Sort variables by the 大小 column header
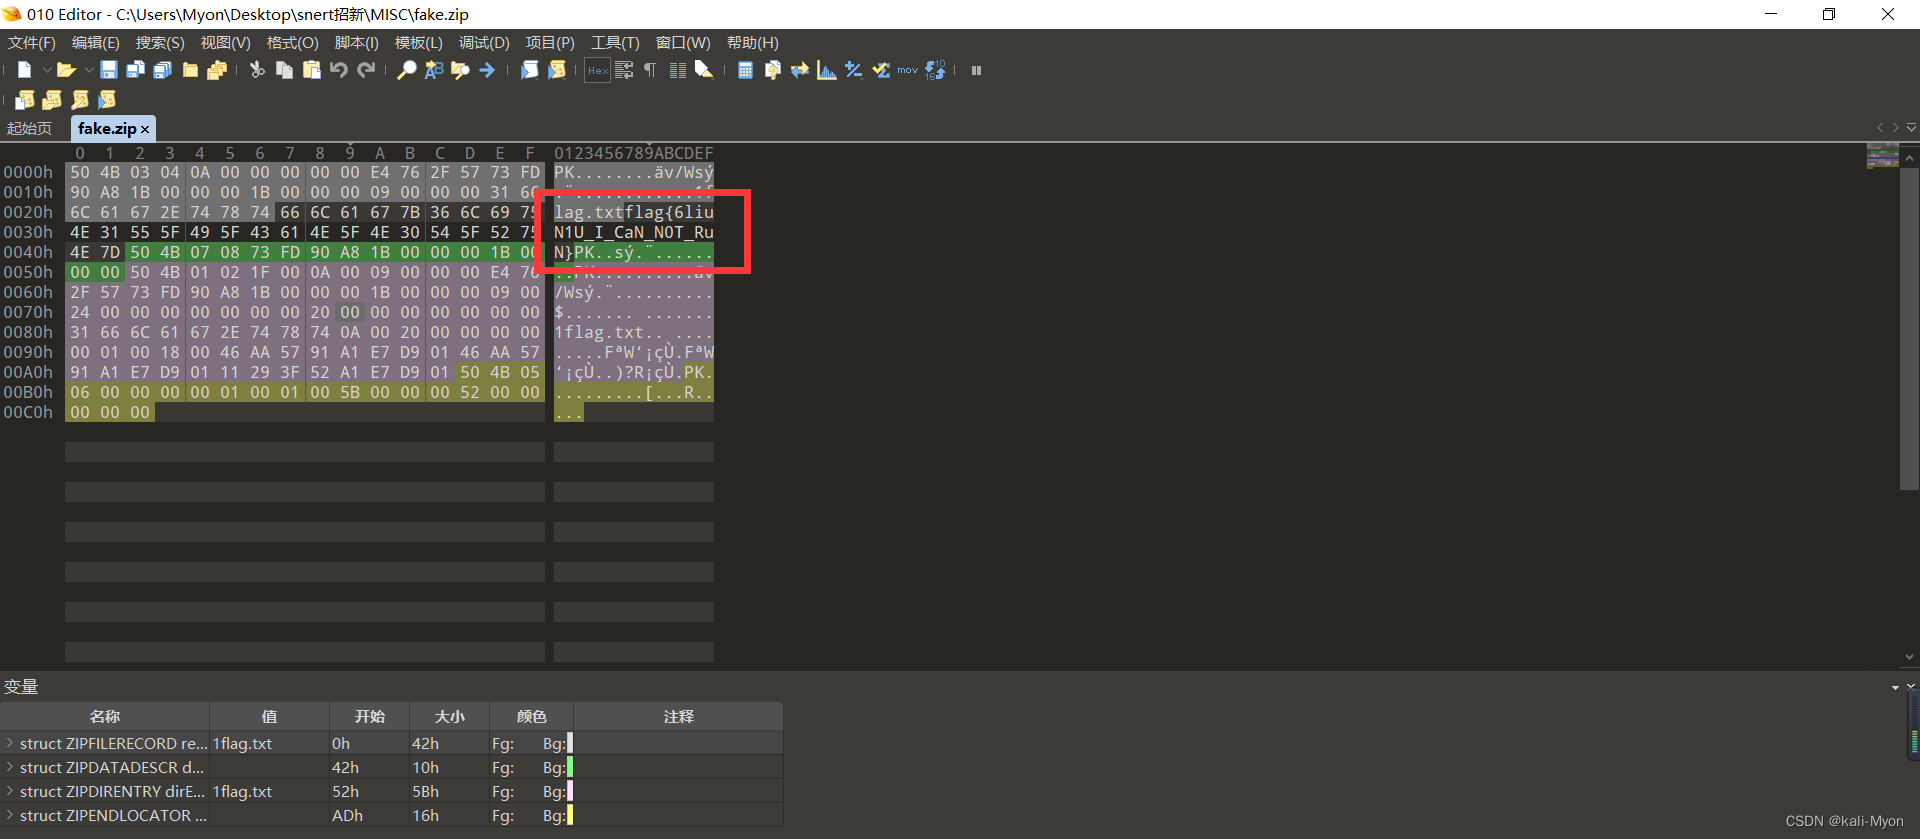 (450, 716)
